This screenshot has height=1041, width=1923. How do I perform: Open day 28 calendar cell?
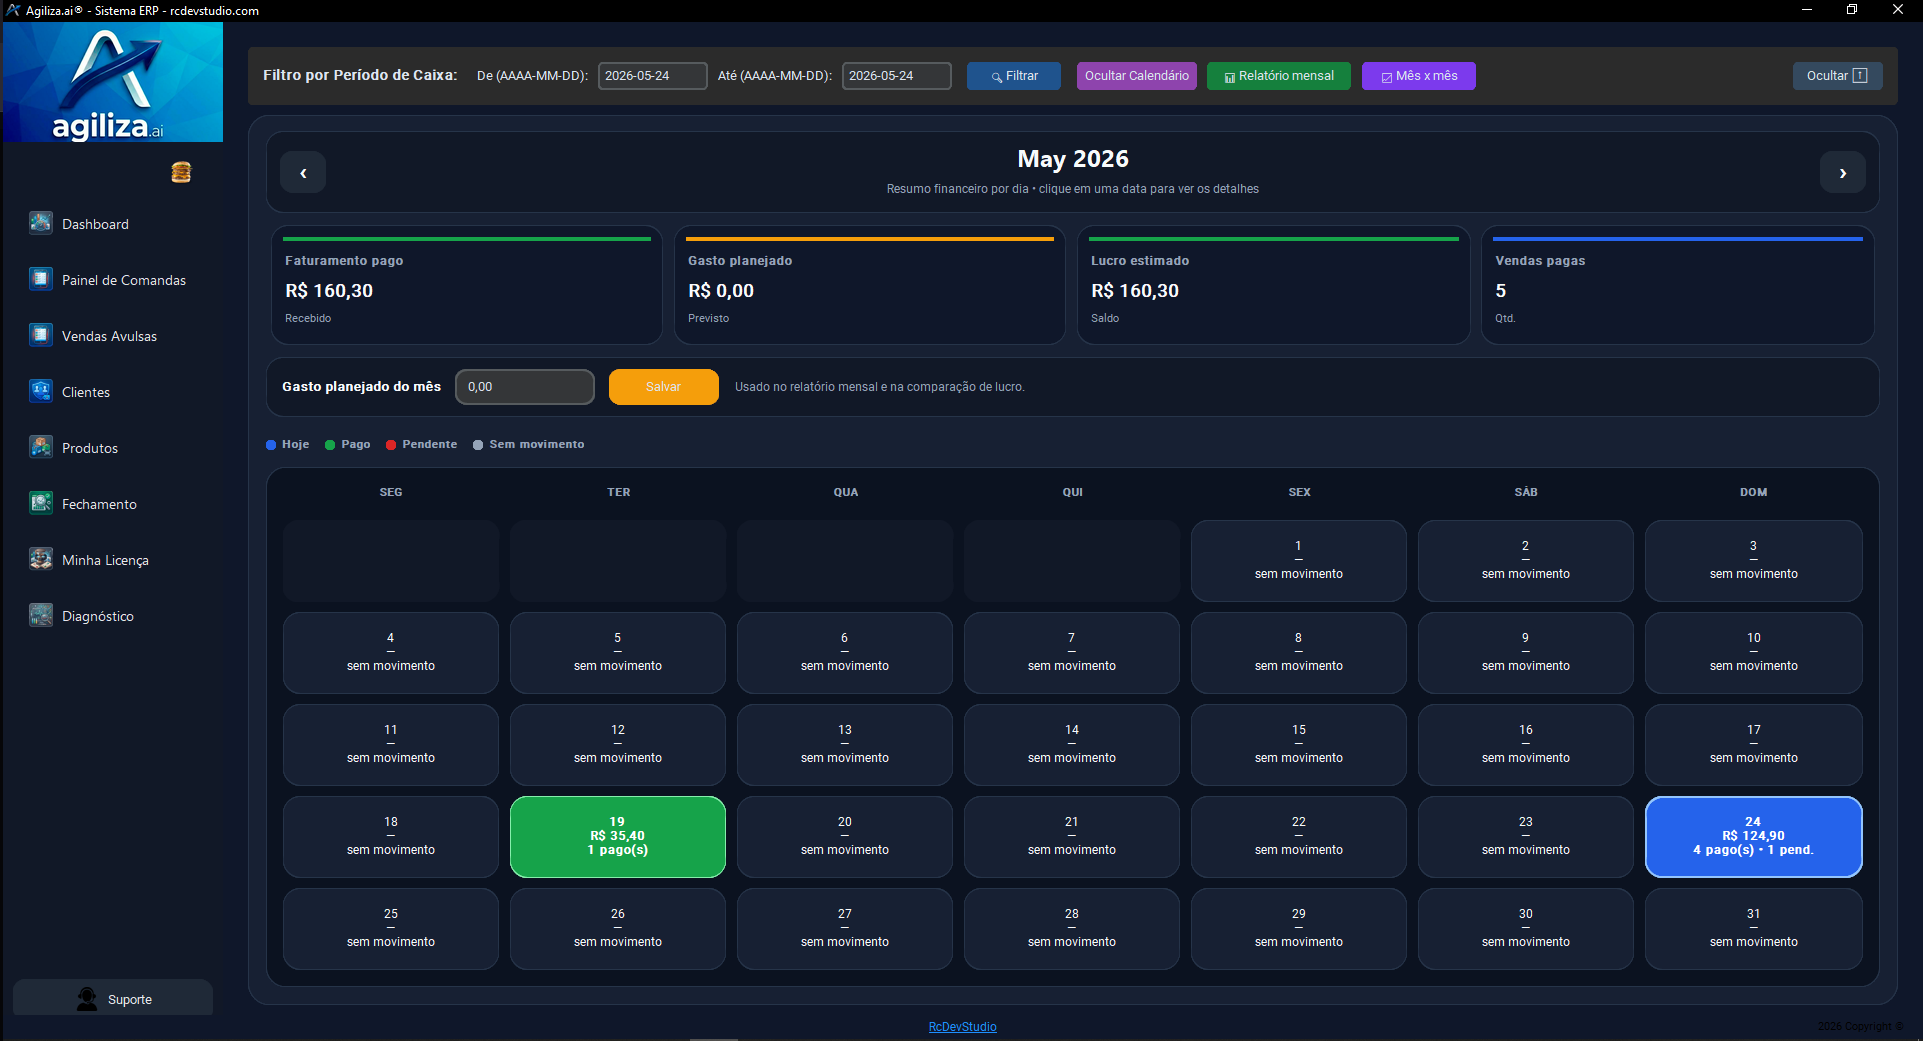pyautogui.click(x=1072, y=929)
